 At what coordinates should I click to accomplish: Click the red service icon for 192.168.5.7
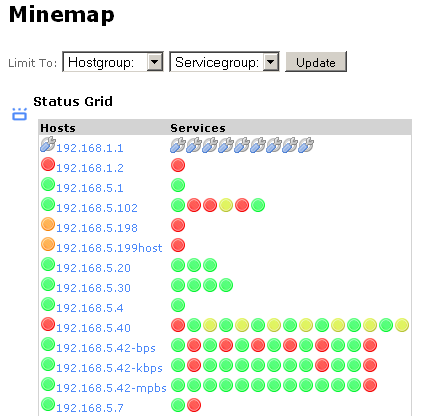[194, 405]
